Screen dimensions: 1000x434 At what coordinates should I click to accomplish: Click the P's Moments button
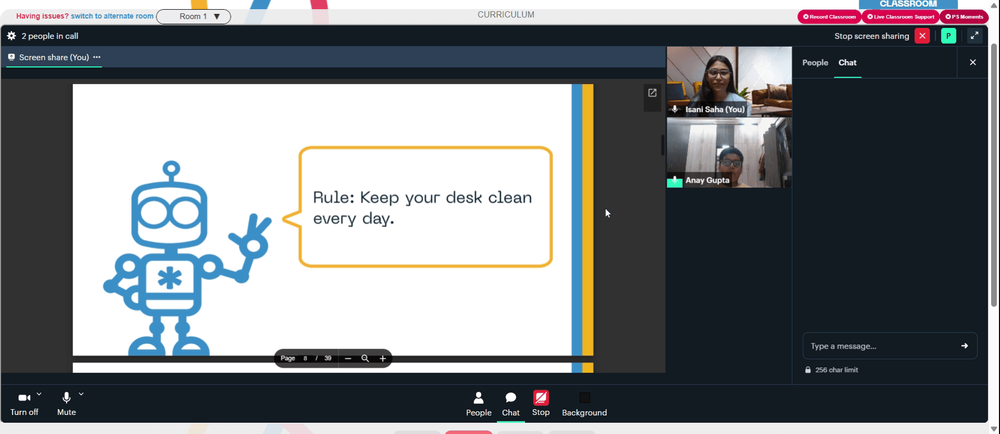pos(964,17)
